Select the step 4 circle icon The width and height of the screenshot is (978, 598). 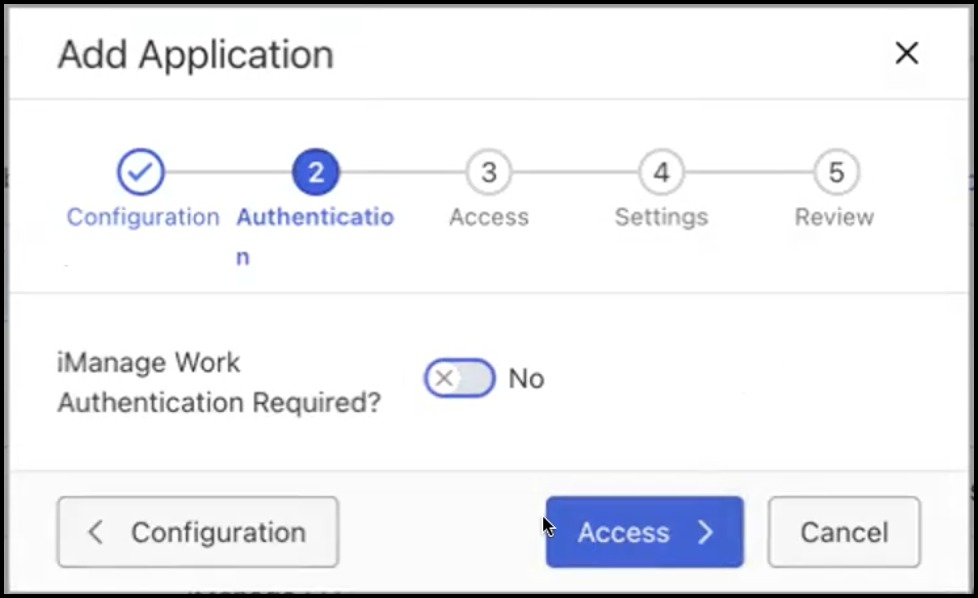pos(661,173)
